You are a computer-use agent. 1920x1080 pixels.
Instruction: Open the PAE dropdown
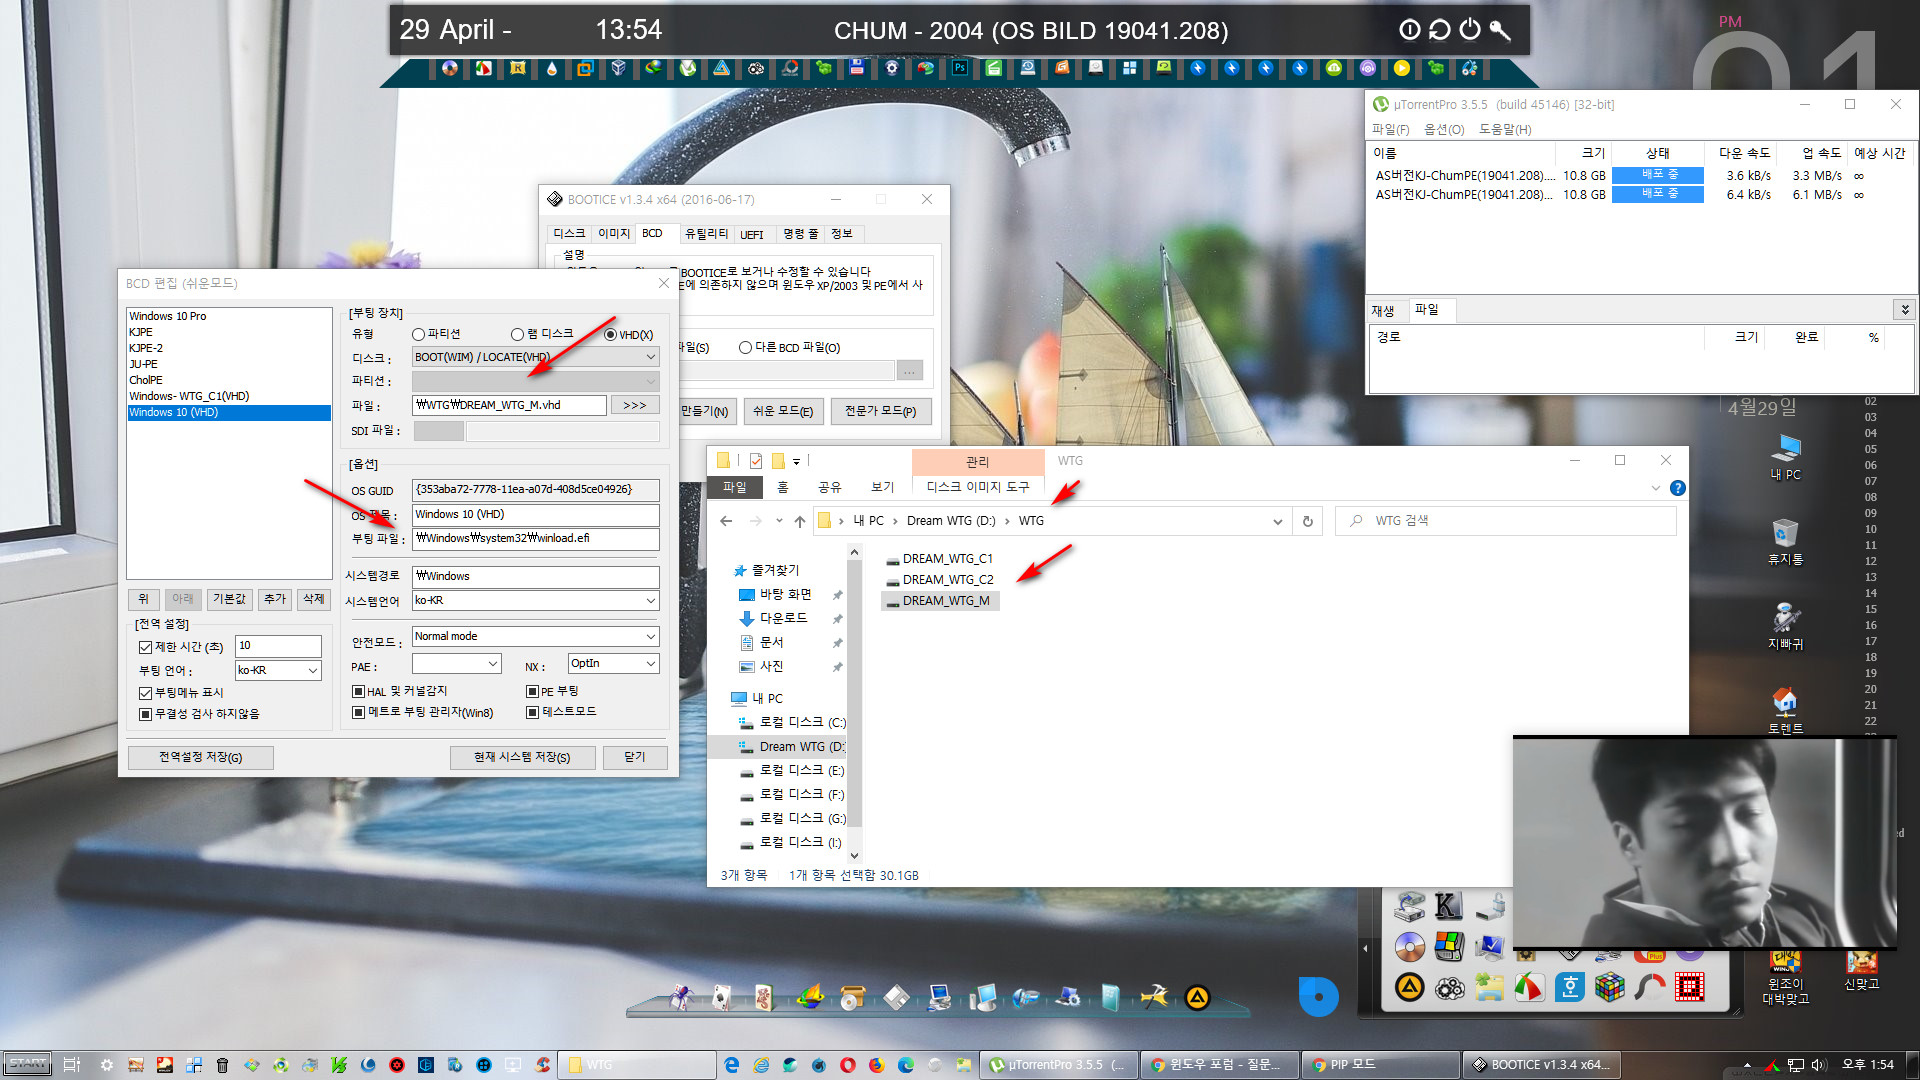[x=456, y=664]
